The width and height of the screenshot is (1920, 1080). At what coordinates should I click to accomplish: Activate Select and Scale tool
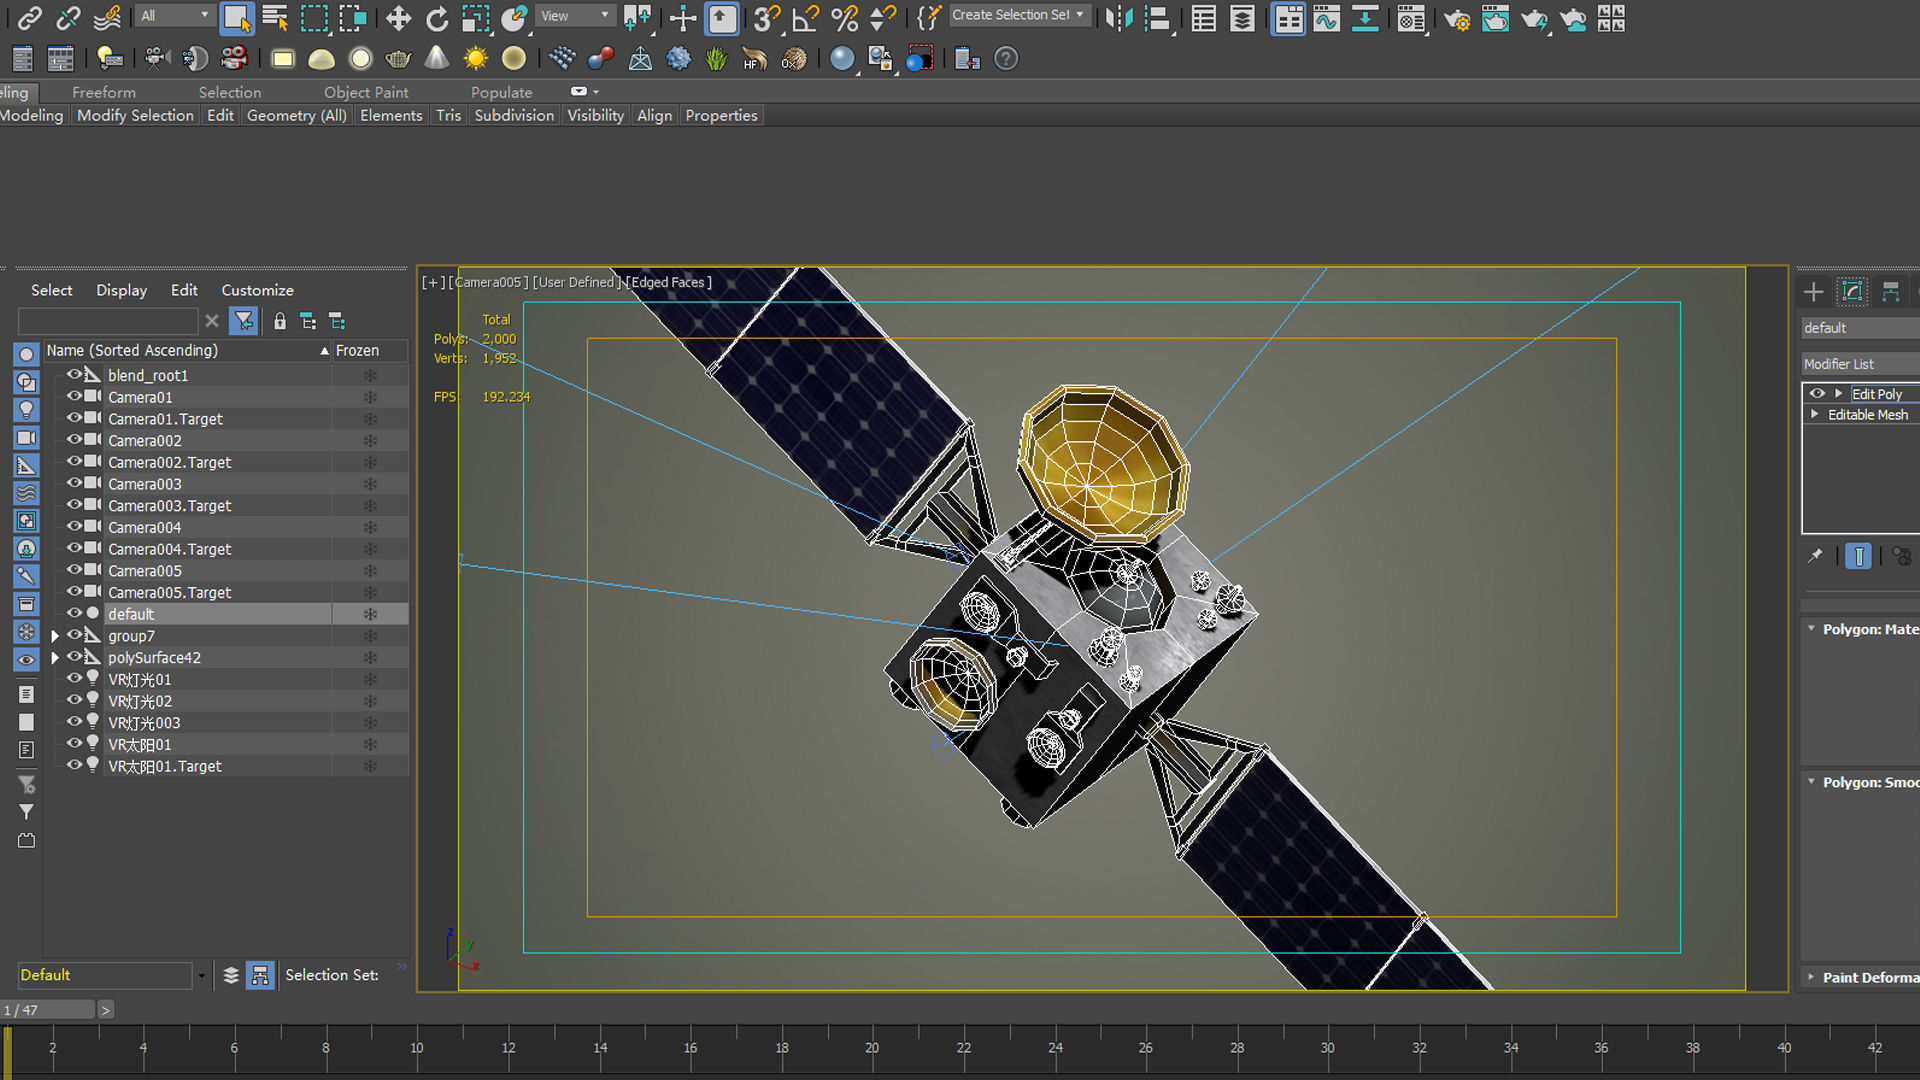(476, 17)
